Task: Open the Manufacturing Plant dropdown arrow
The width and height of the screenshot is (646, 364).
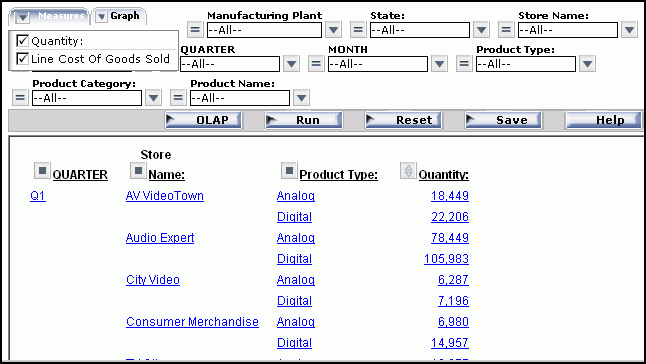Action: pos(333,30)
